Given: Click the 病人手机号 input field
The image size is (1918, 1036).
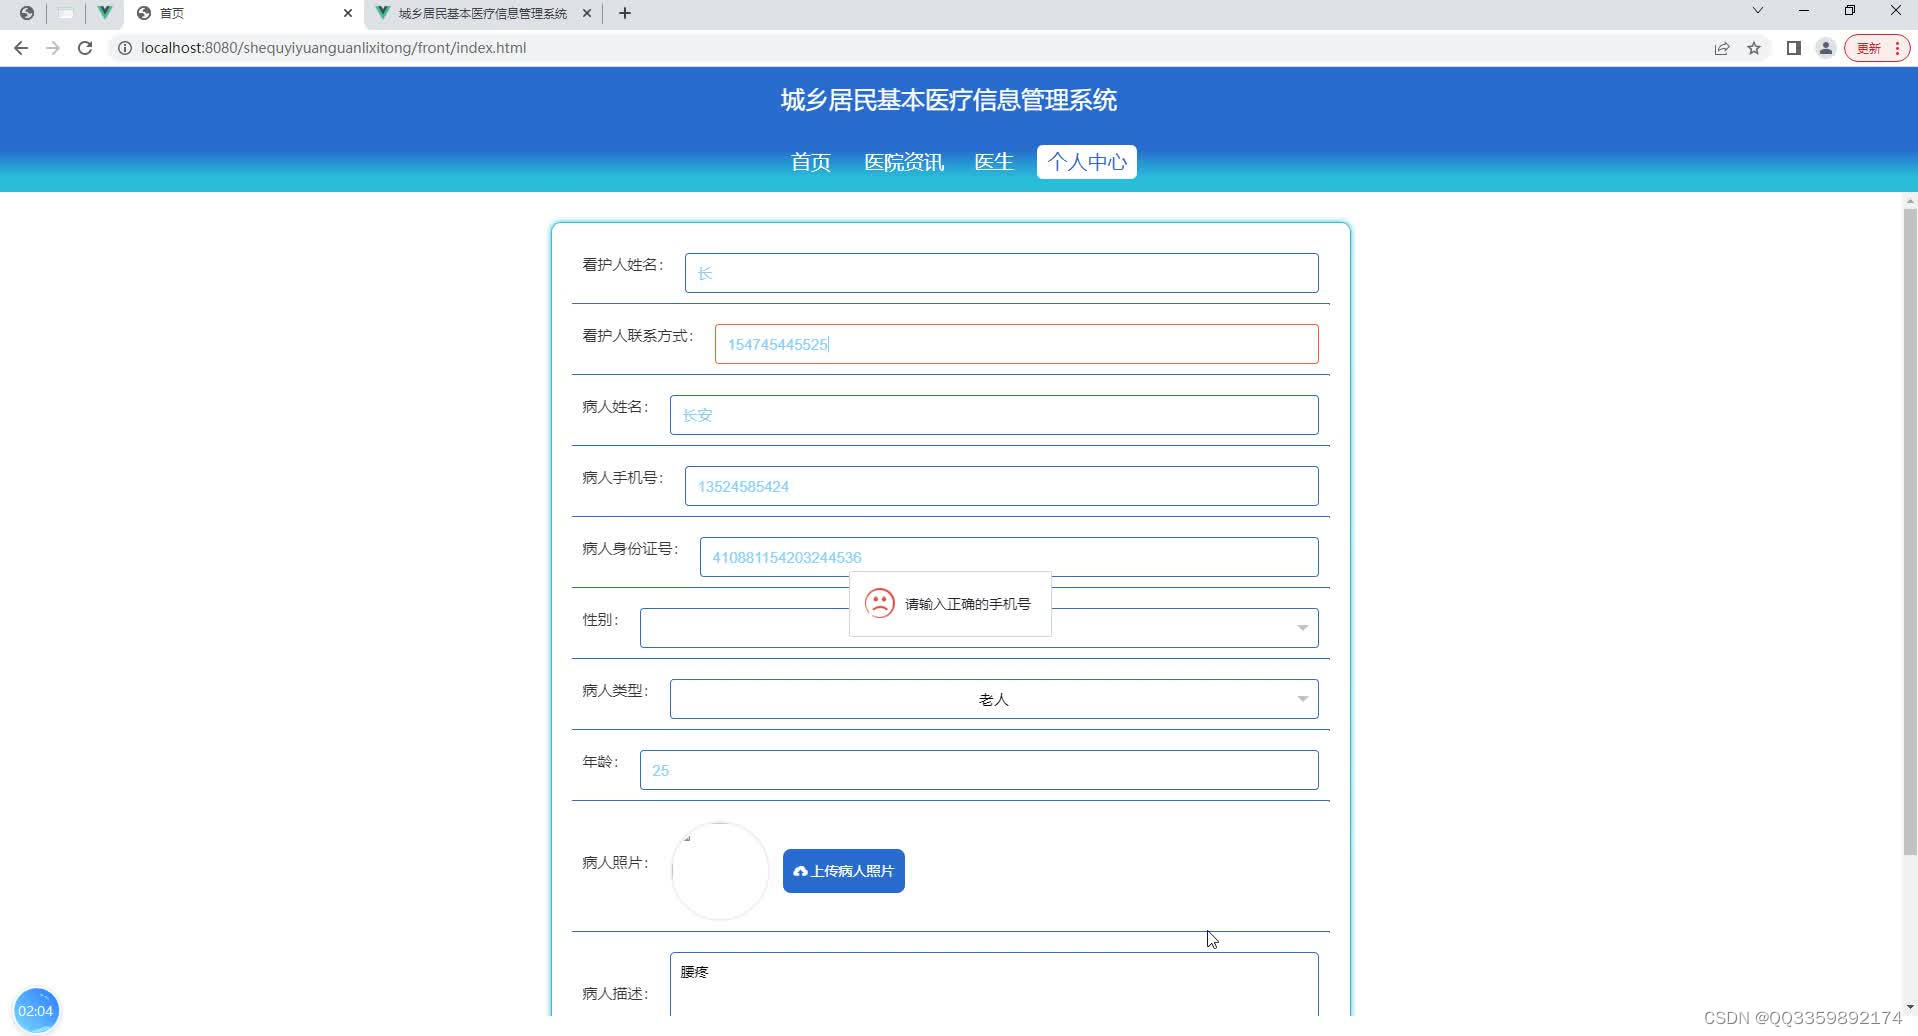Looking at the screenshot, I should click(x=1001, y=486).
